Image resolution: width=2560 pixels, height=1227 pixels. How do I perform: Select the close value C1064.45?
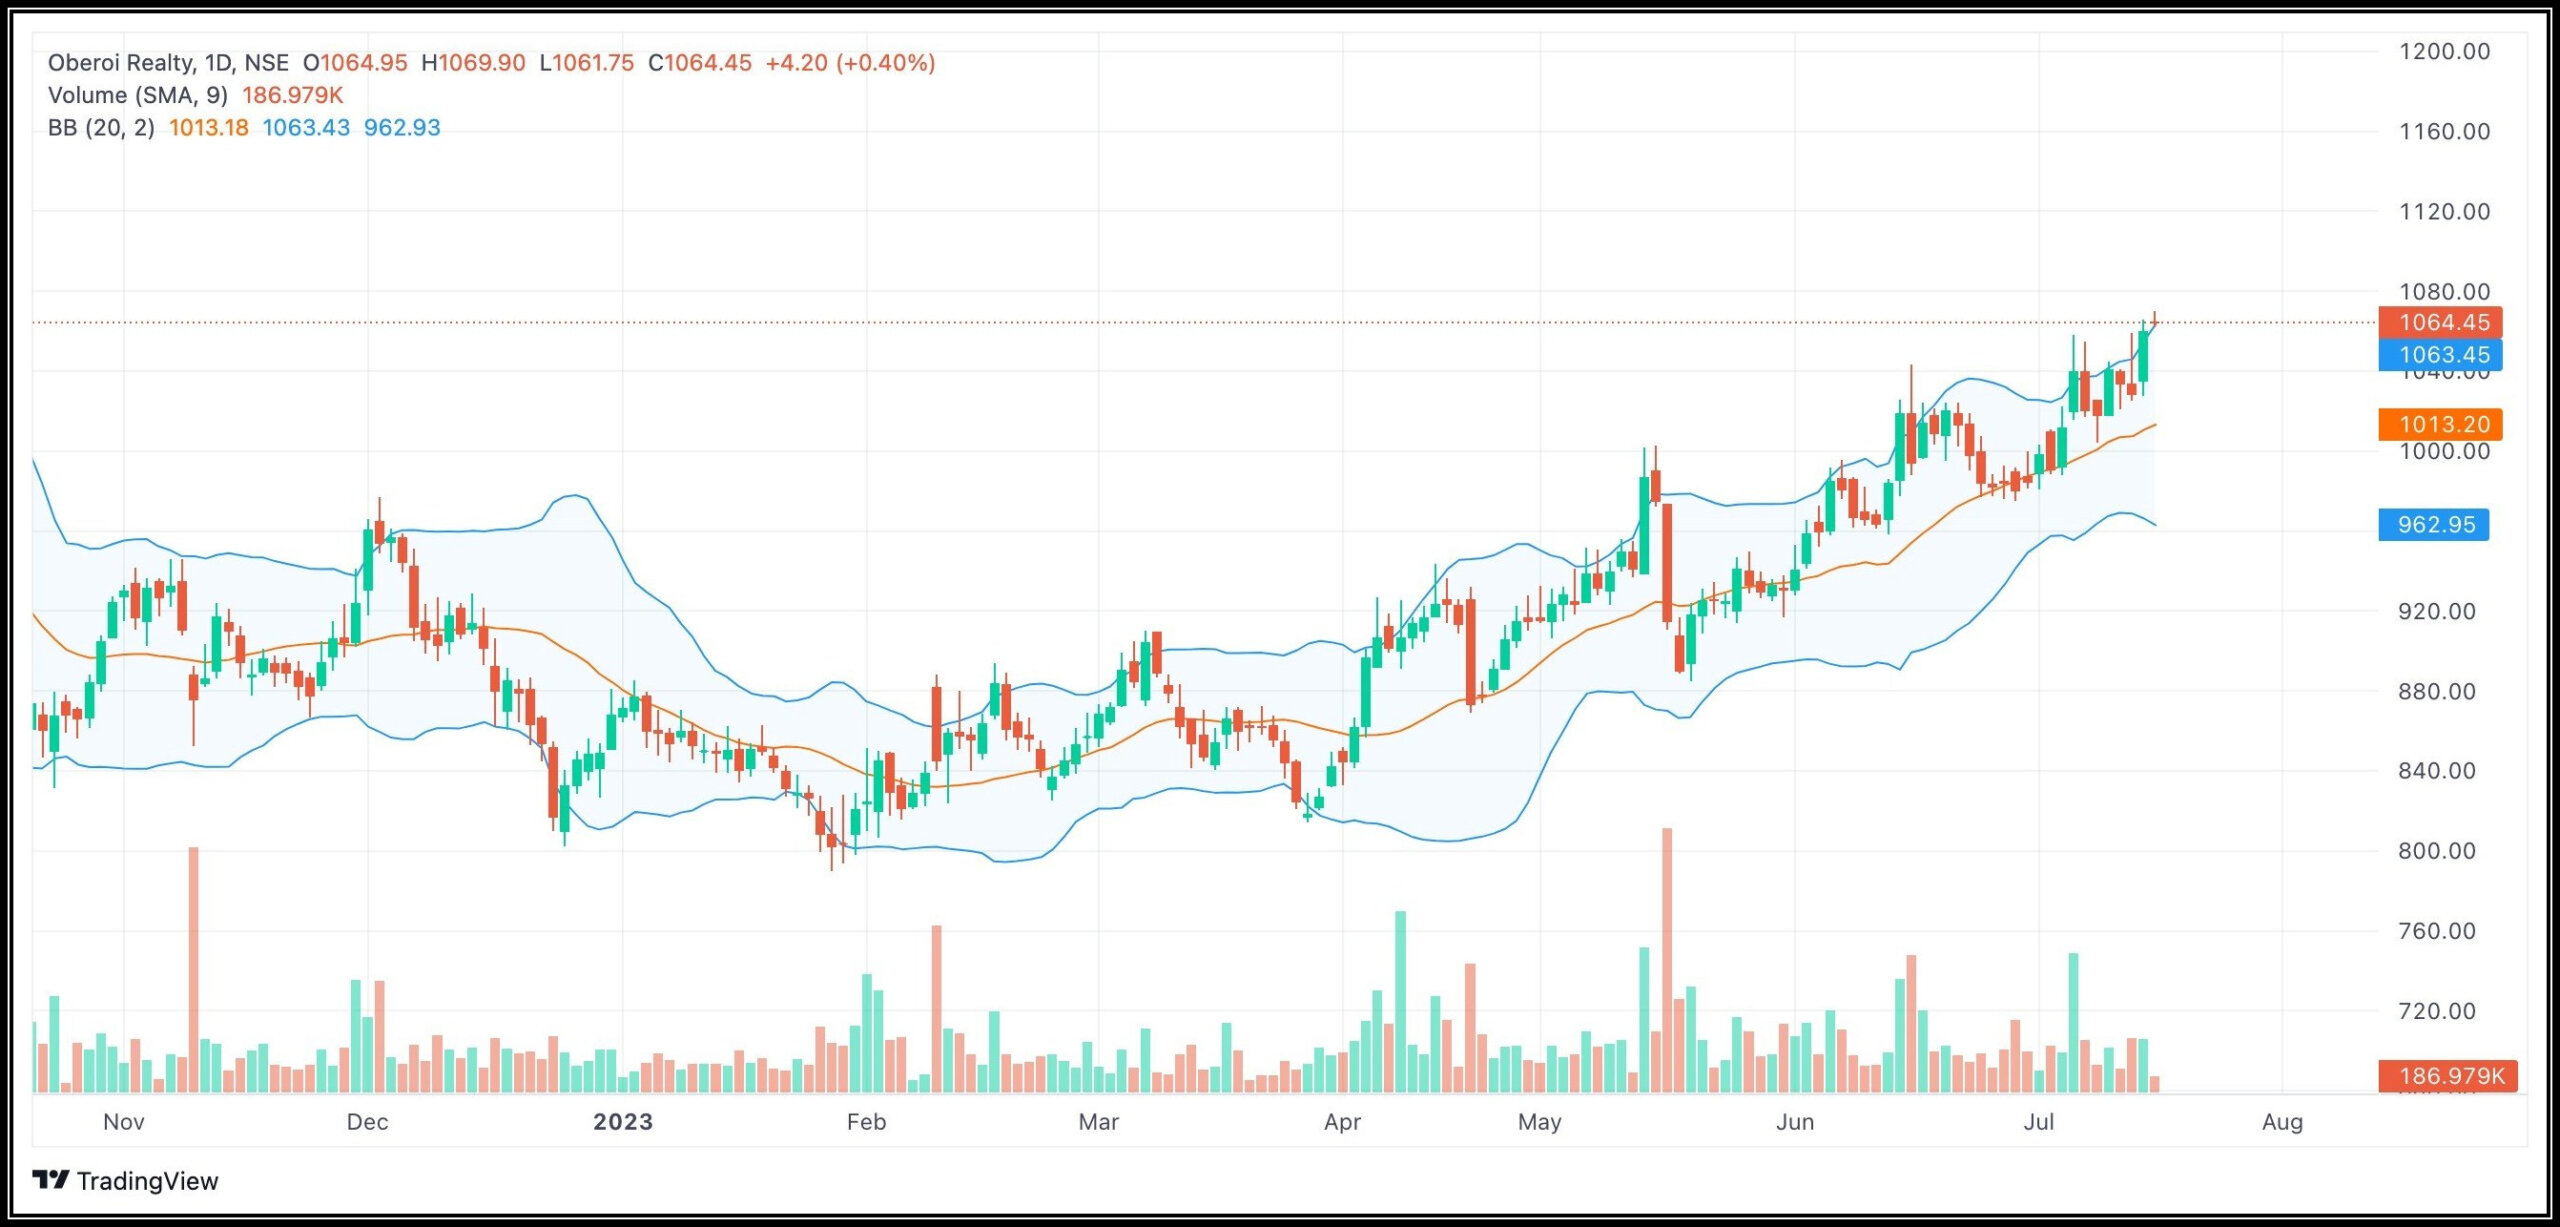(x=700, y=63)
